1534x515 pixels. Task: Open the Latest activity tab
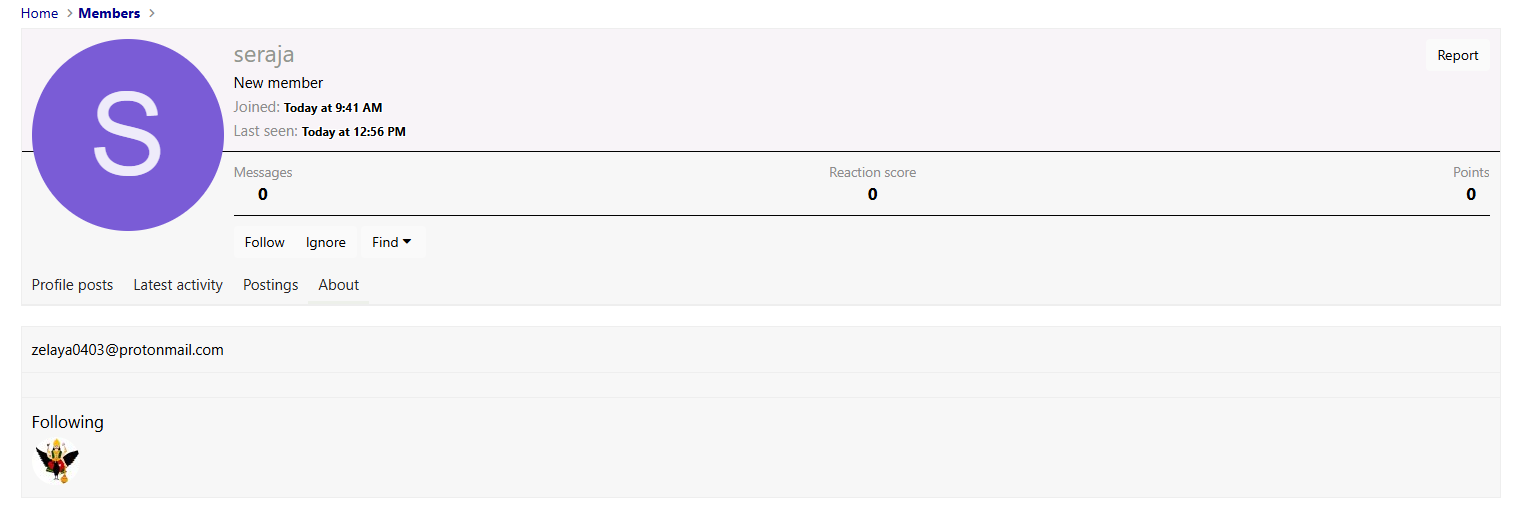click(178, 285)
